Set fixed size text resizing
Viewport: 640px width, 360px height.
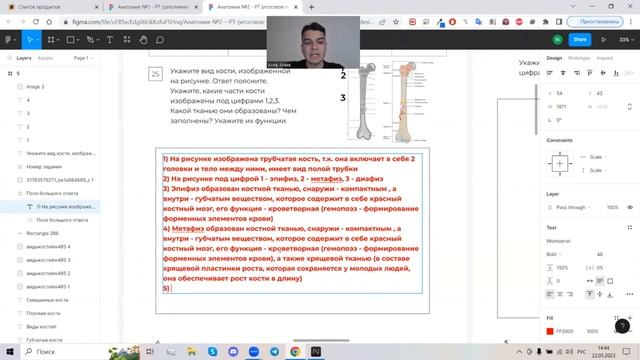[x=610, y=281]
